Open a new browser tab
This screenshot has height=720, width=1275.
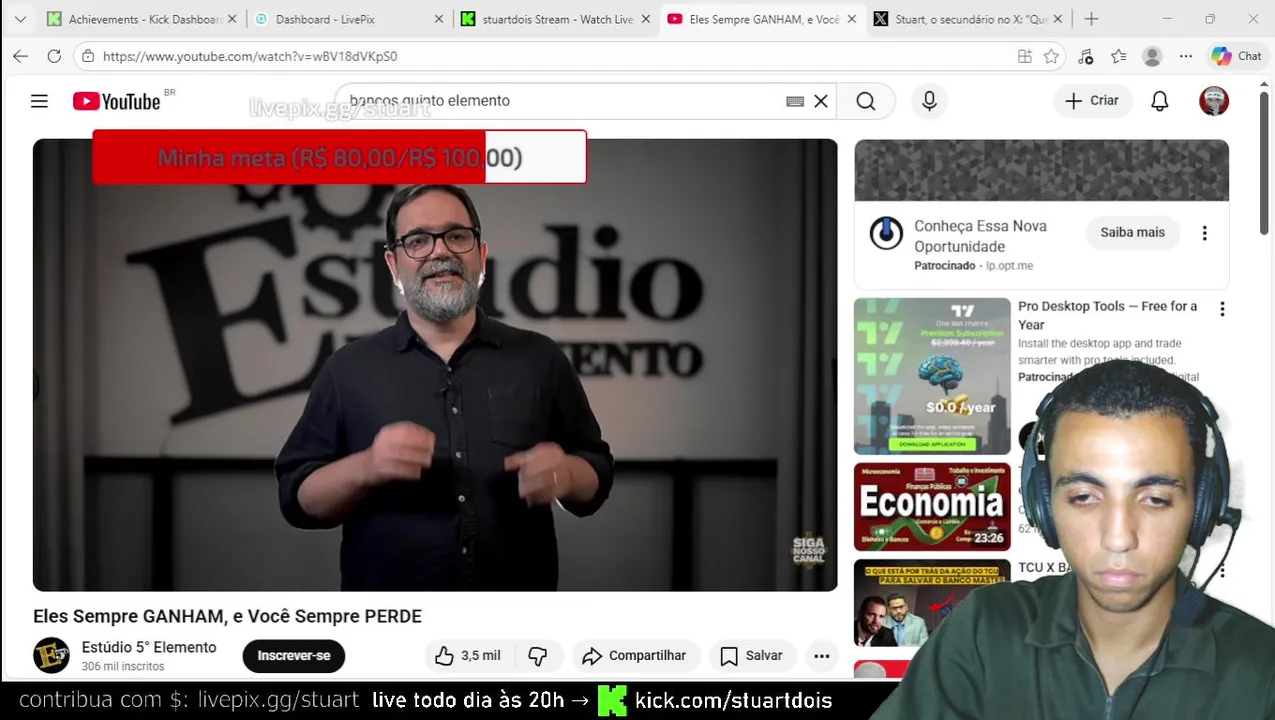click(x=1091, y=19)
